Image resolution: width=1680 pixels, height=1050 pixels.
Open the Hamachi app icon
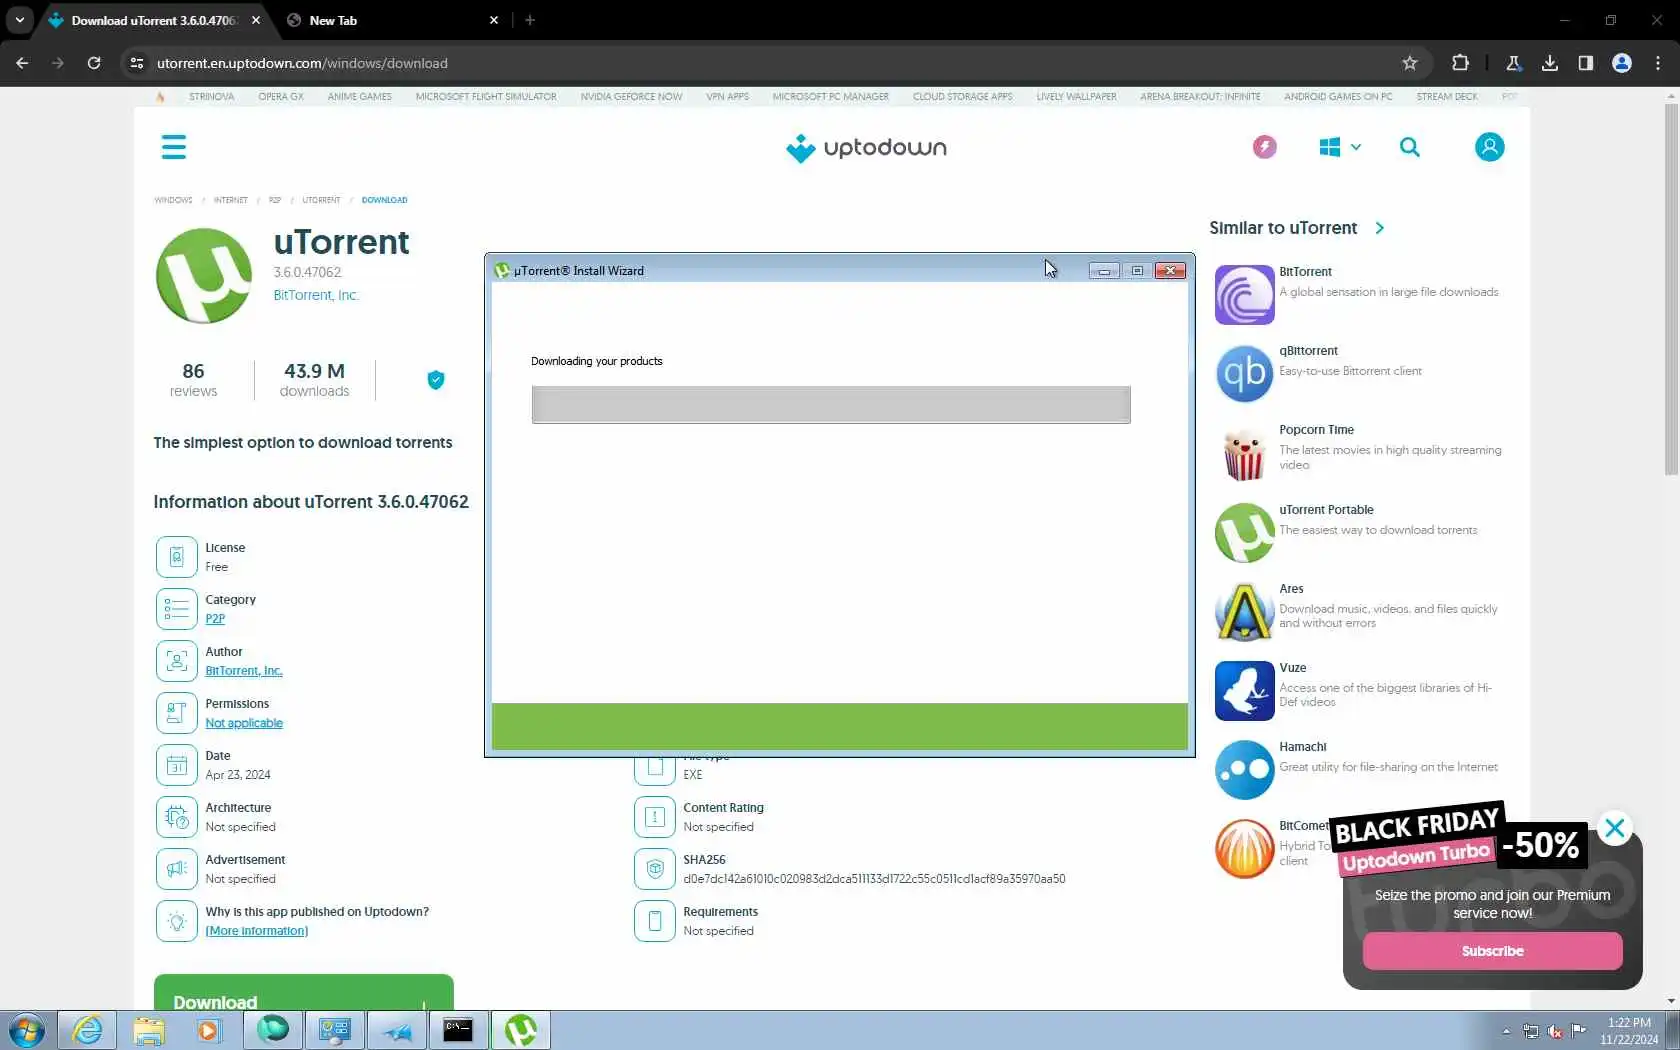click(1244, 770)
